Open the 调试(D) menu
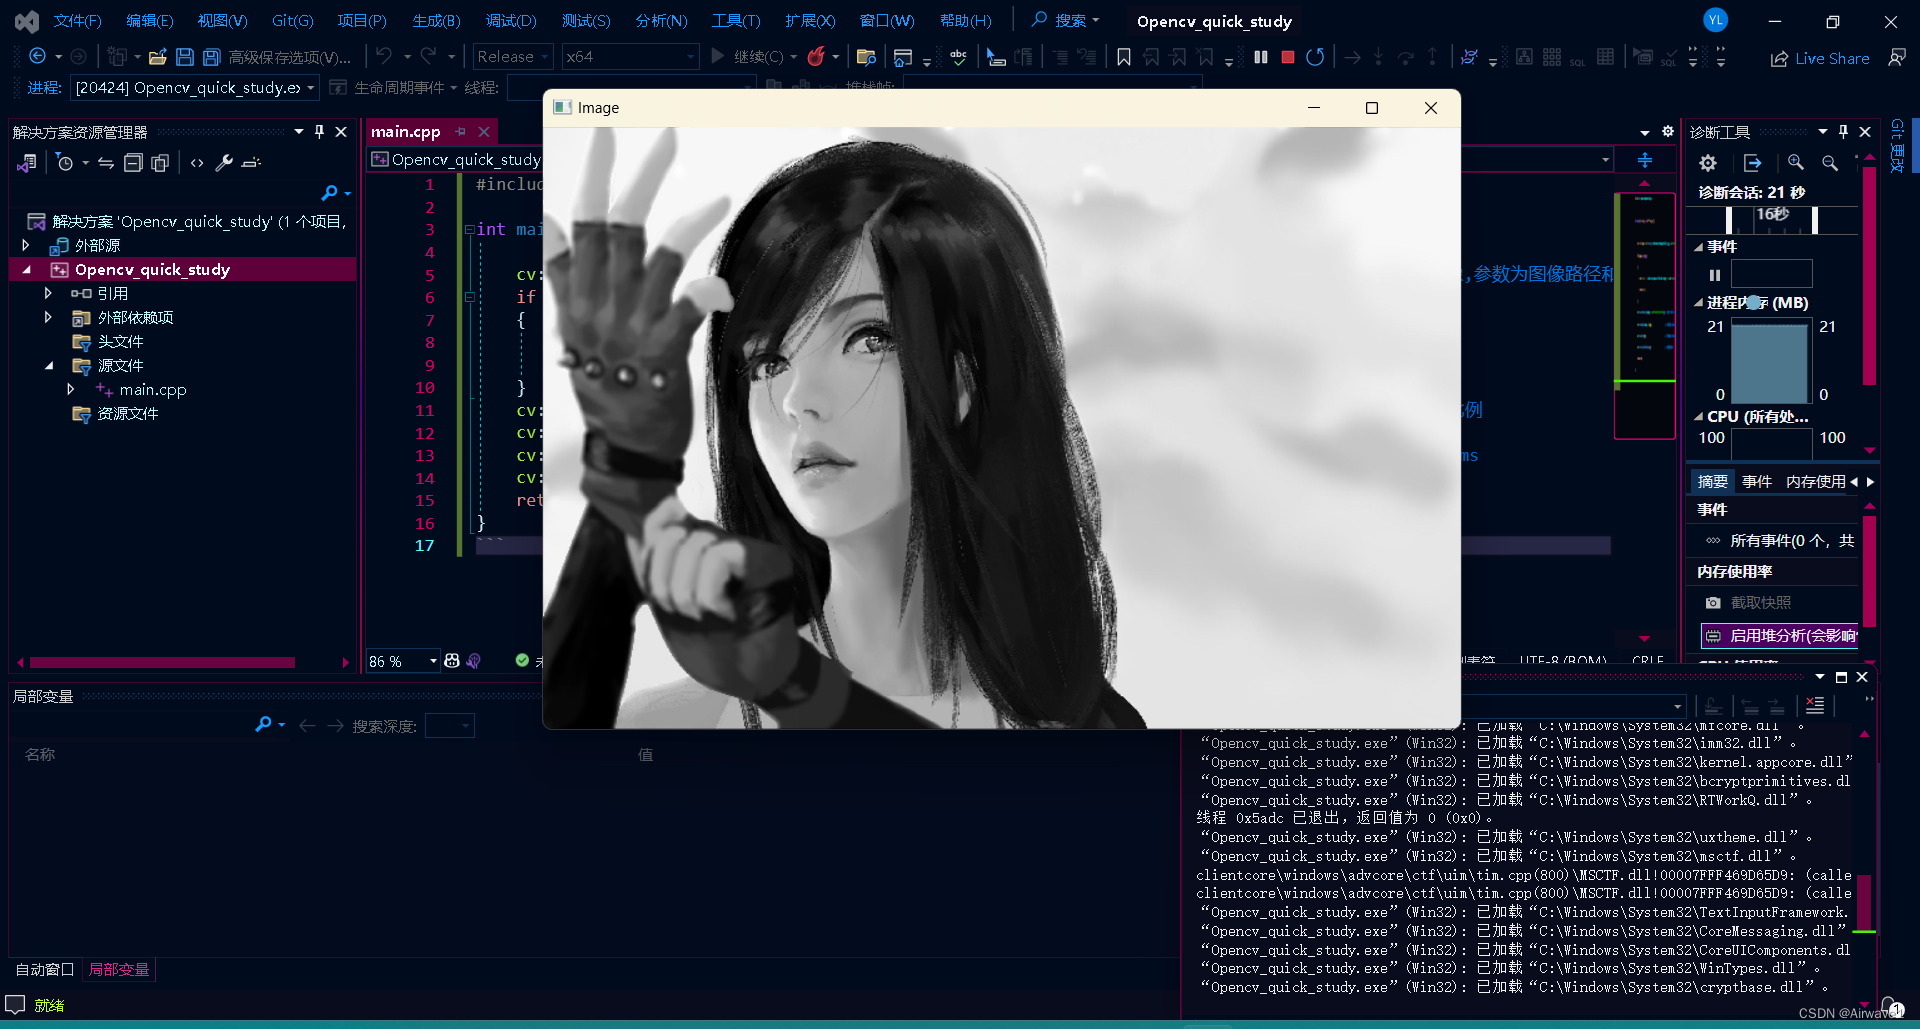Screen dimensions: 1920x1029 (511, 21)
